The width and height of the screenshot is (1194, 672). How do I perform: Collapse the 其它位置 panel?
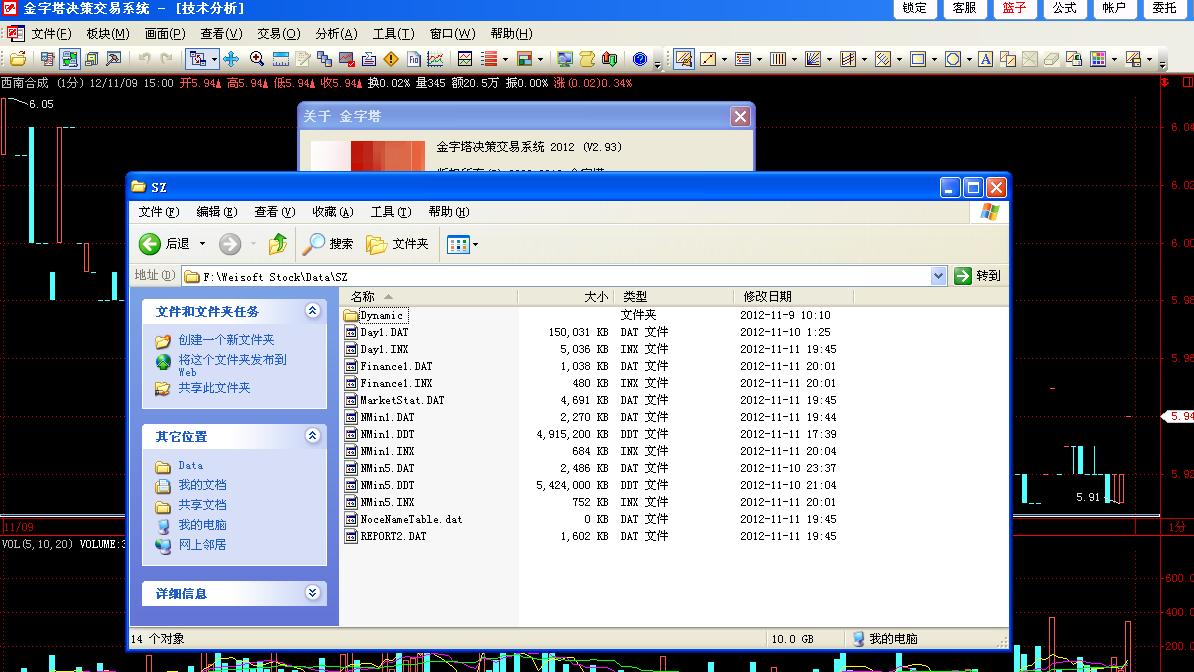(x=312, y=436)
